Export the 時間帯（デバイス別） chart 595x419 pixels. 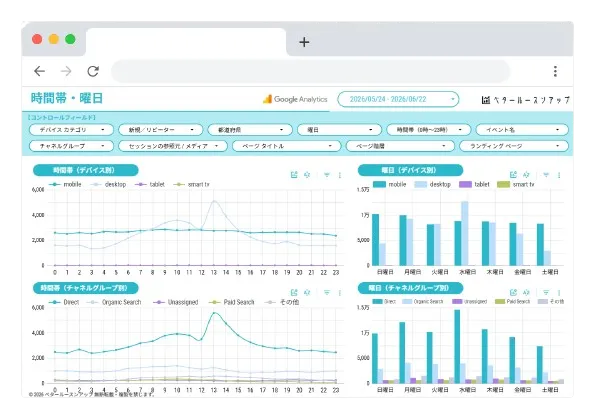(x=294, y=175)
